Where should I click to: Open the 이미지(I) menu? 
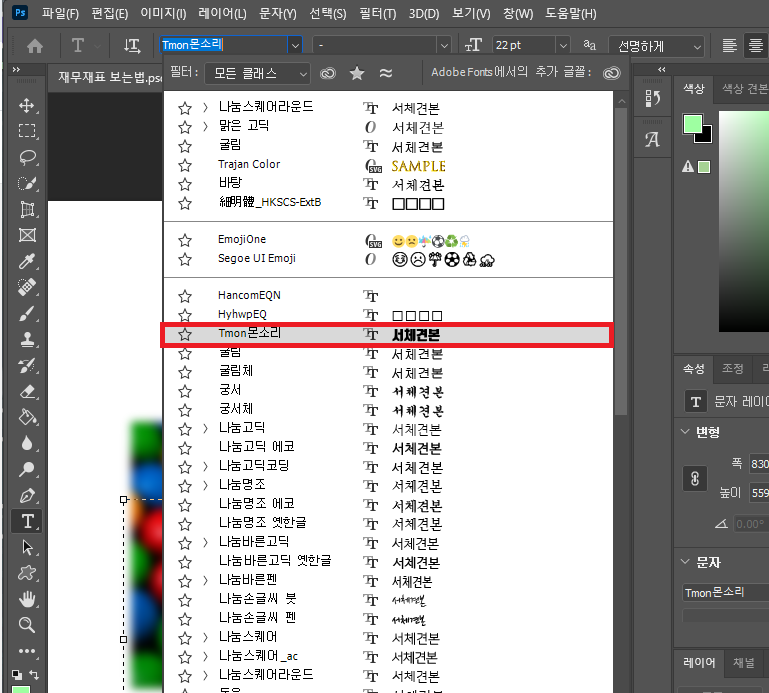point(163,13)
